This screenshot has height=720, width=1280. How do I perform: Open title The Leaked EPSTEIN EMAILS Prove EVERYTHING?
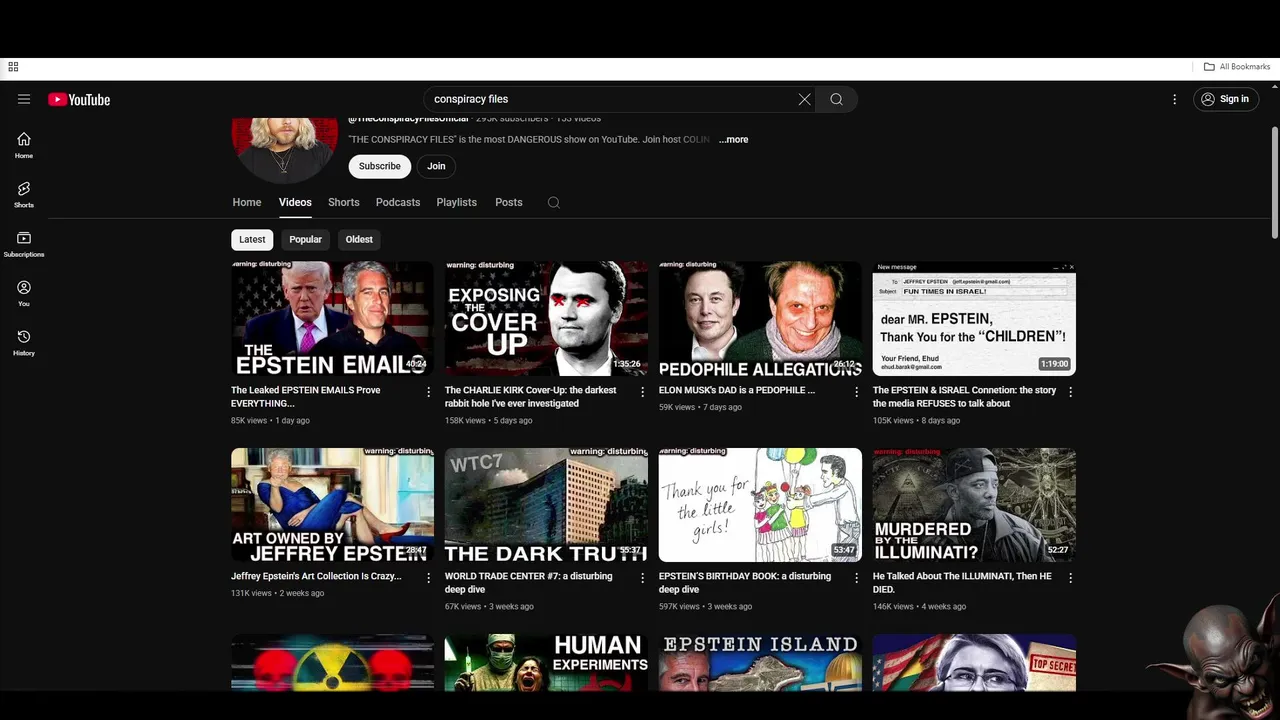tap(306, 397)
